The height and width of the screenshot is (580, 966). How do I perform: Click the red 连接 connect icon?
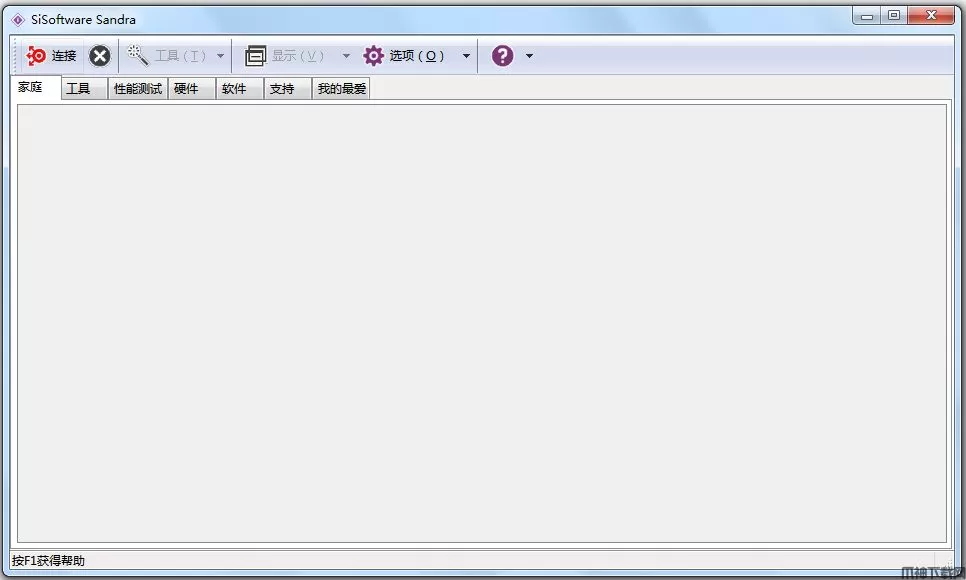[x=36, y=55]
